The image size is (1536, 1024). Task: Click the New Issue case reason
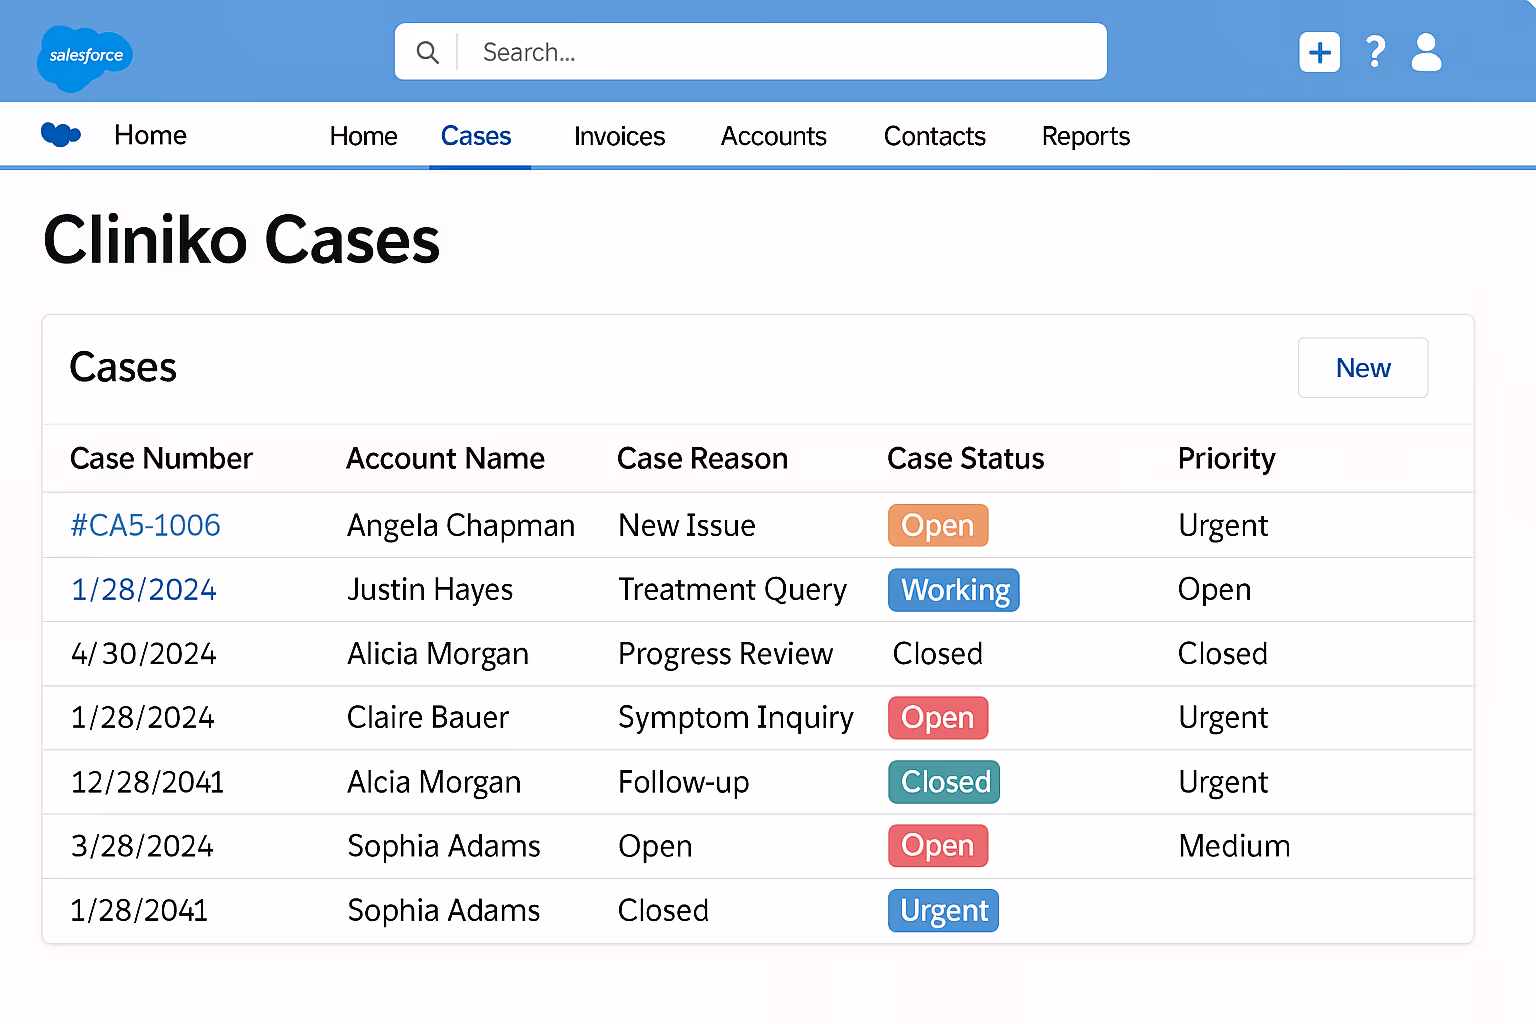point(687,525)
